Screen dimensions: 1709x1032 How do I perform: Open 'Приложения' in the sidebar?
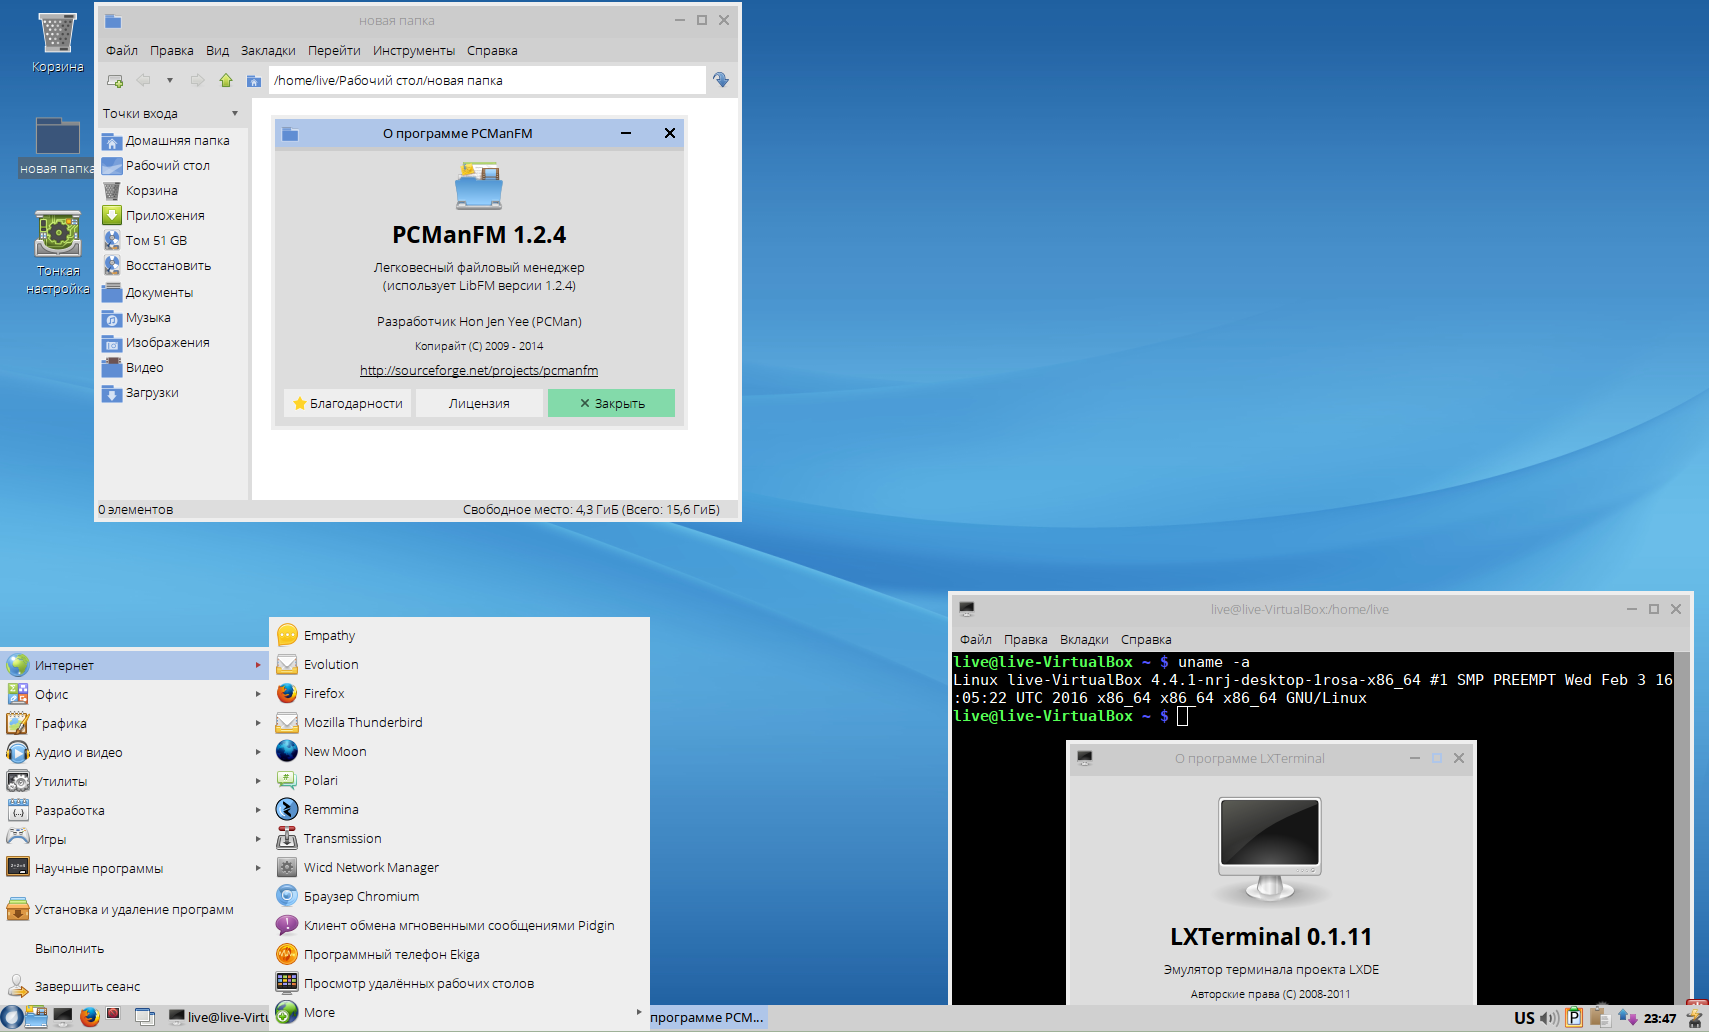click(x=172, y=216)
